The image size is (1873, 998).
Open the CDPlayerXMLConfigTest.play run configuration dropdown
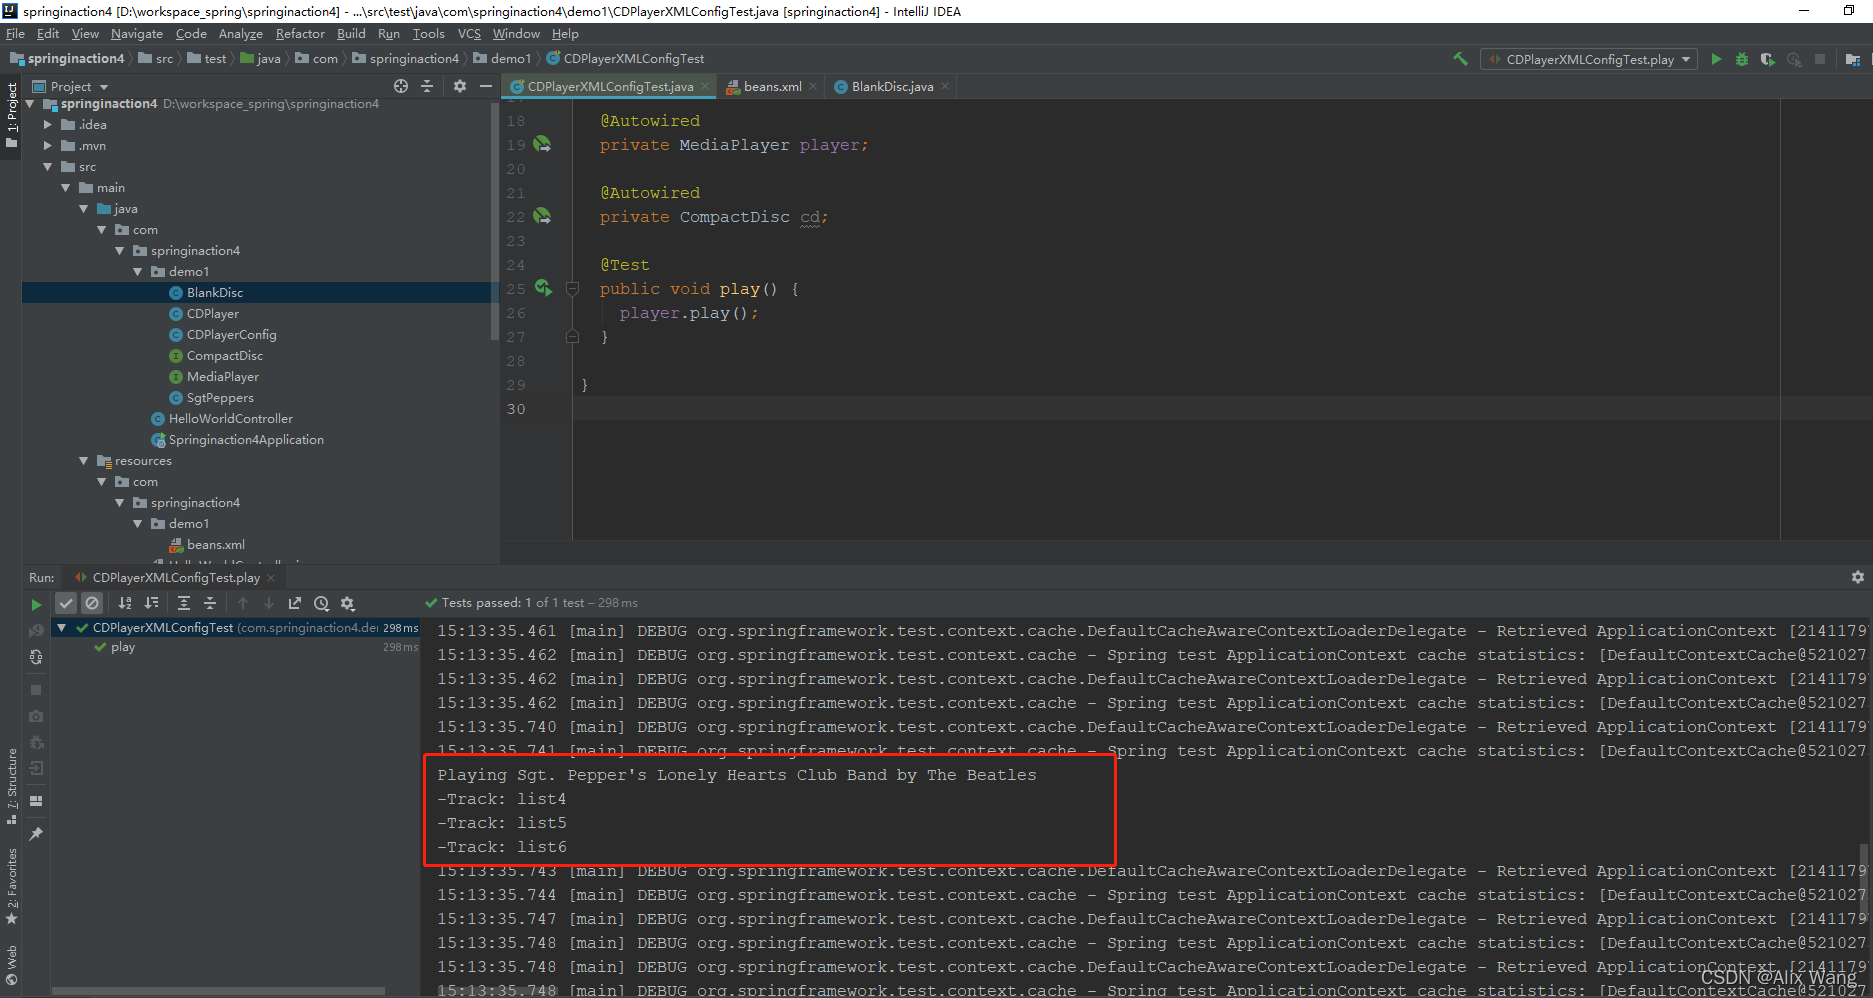tap(1589, 59)
